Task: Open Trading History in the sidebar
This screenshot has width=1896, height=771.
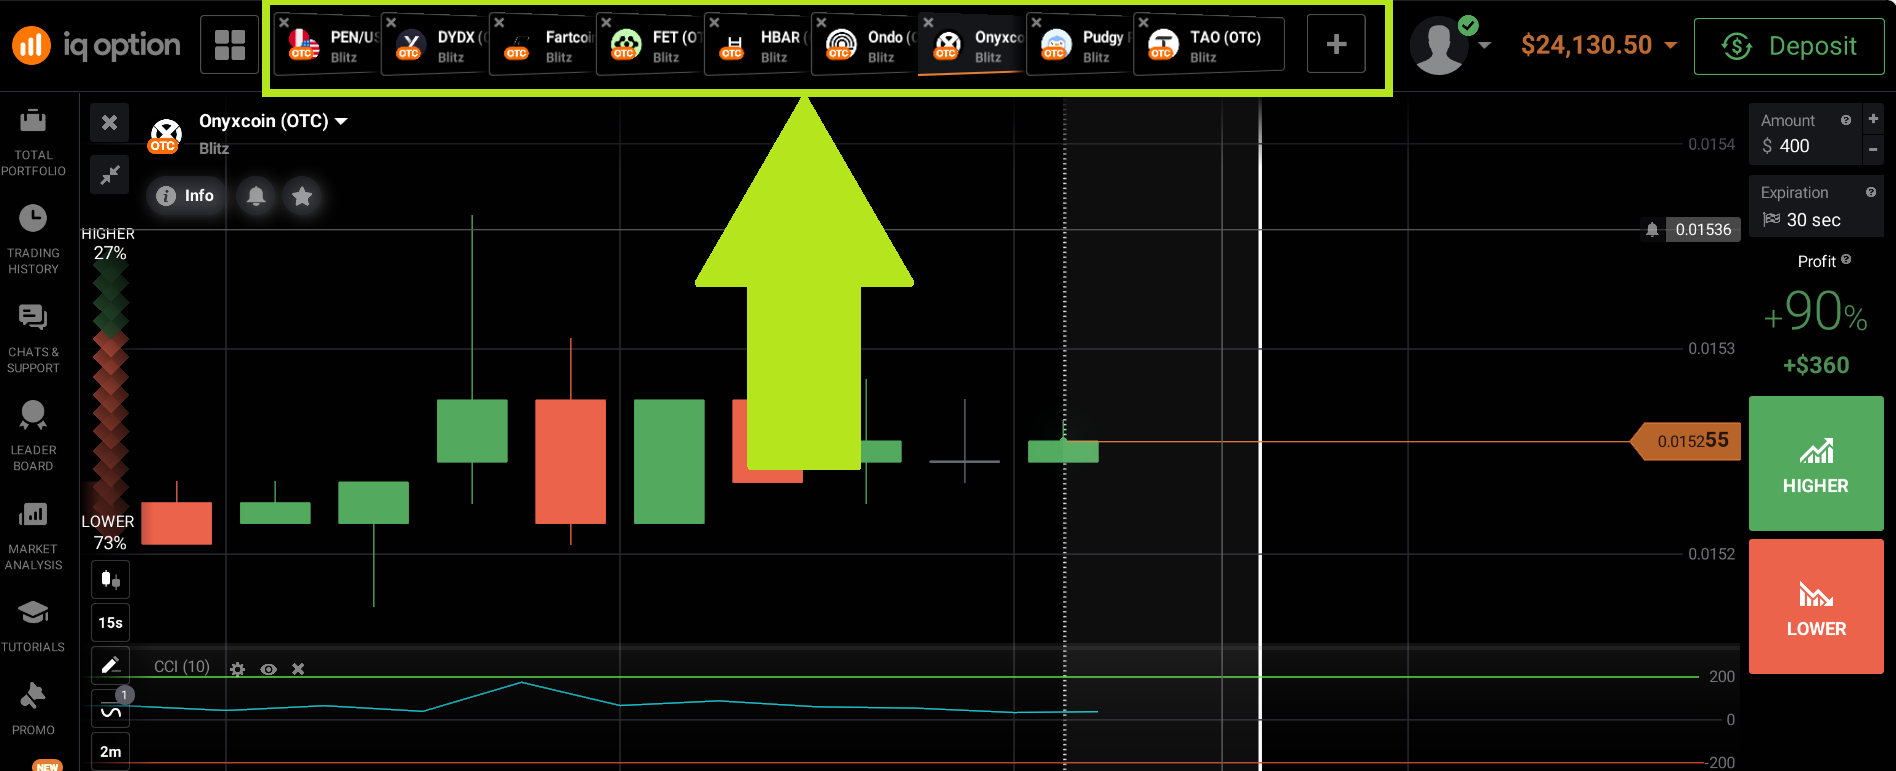Action: click(33, 238)
